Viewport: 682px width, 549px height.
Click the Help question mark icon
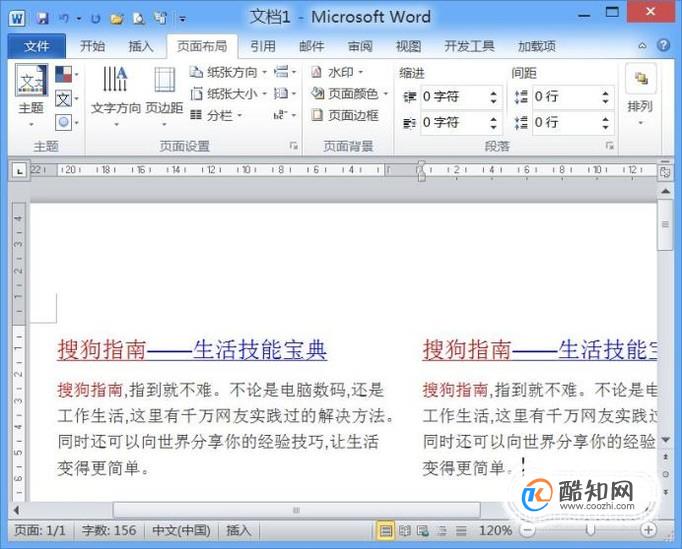coord(664,45)
